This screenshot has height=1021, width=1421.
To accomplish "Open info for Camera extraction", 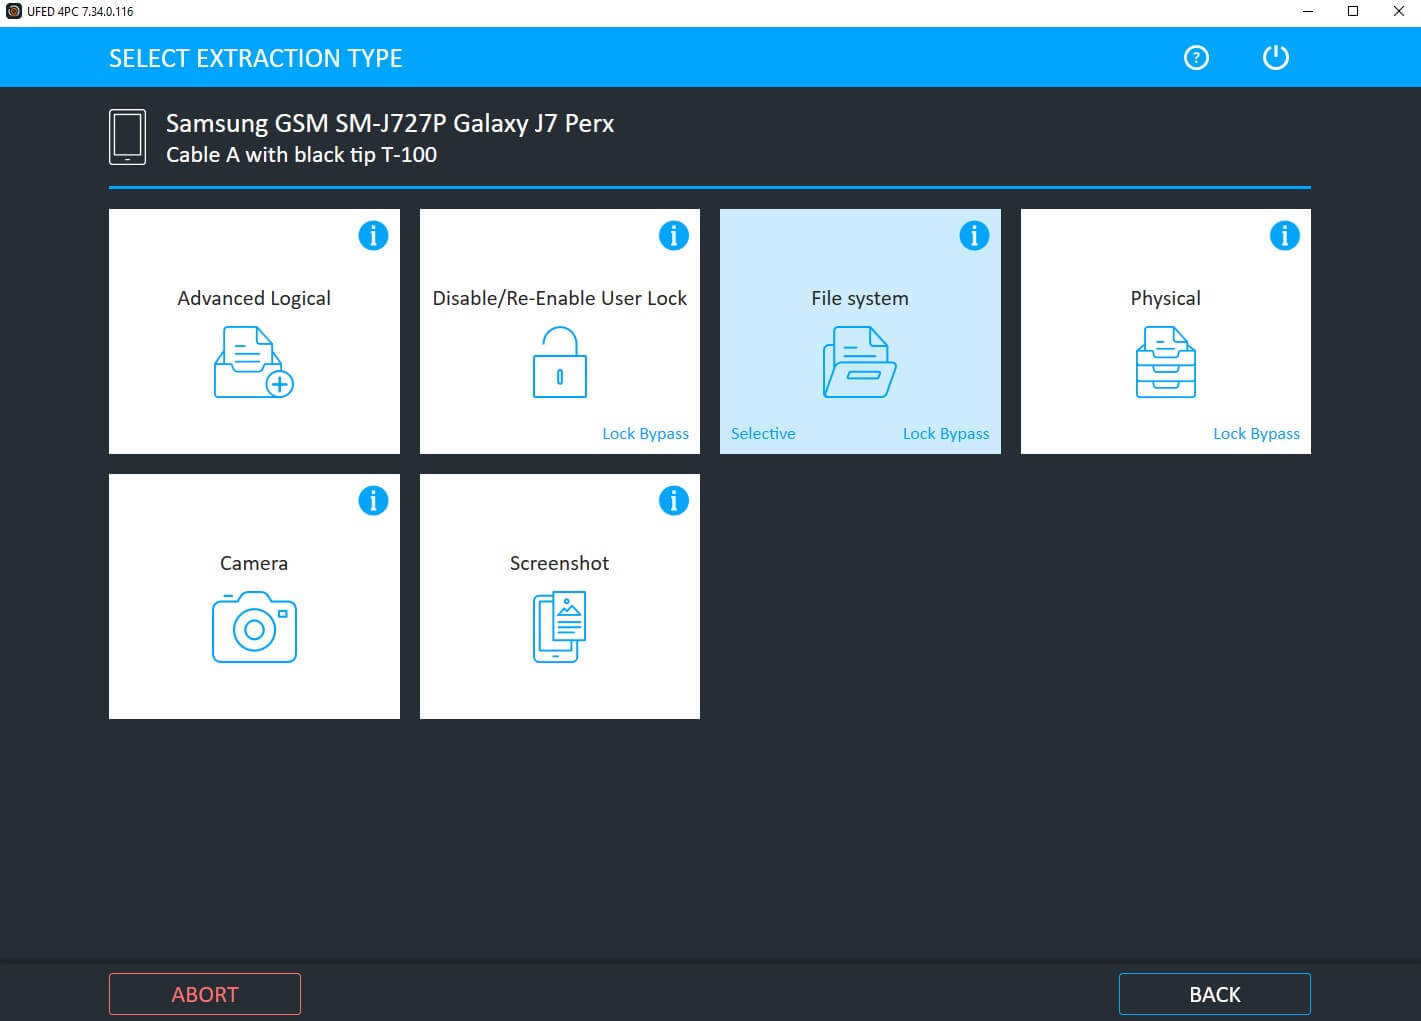I will point(373,500).
